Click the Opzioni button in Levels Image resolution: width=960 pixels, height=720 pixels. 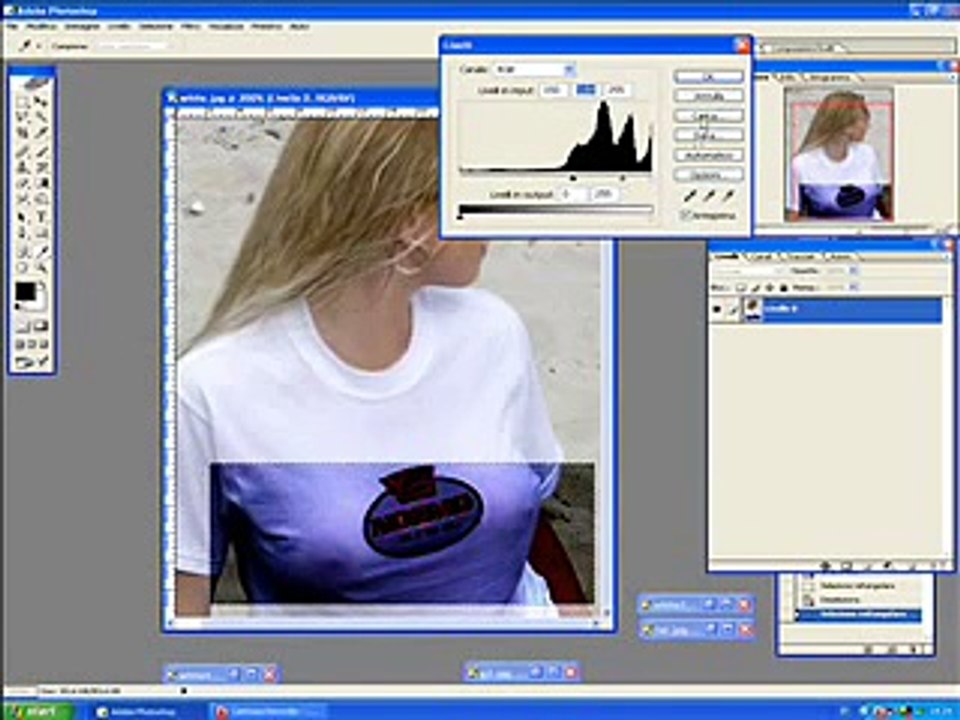pyautogui.click(x=708, y=175)
